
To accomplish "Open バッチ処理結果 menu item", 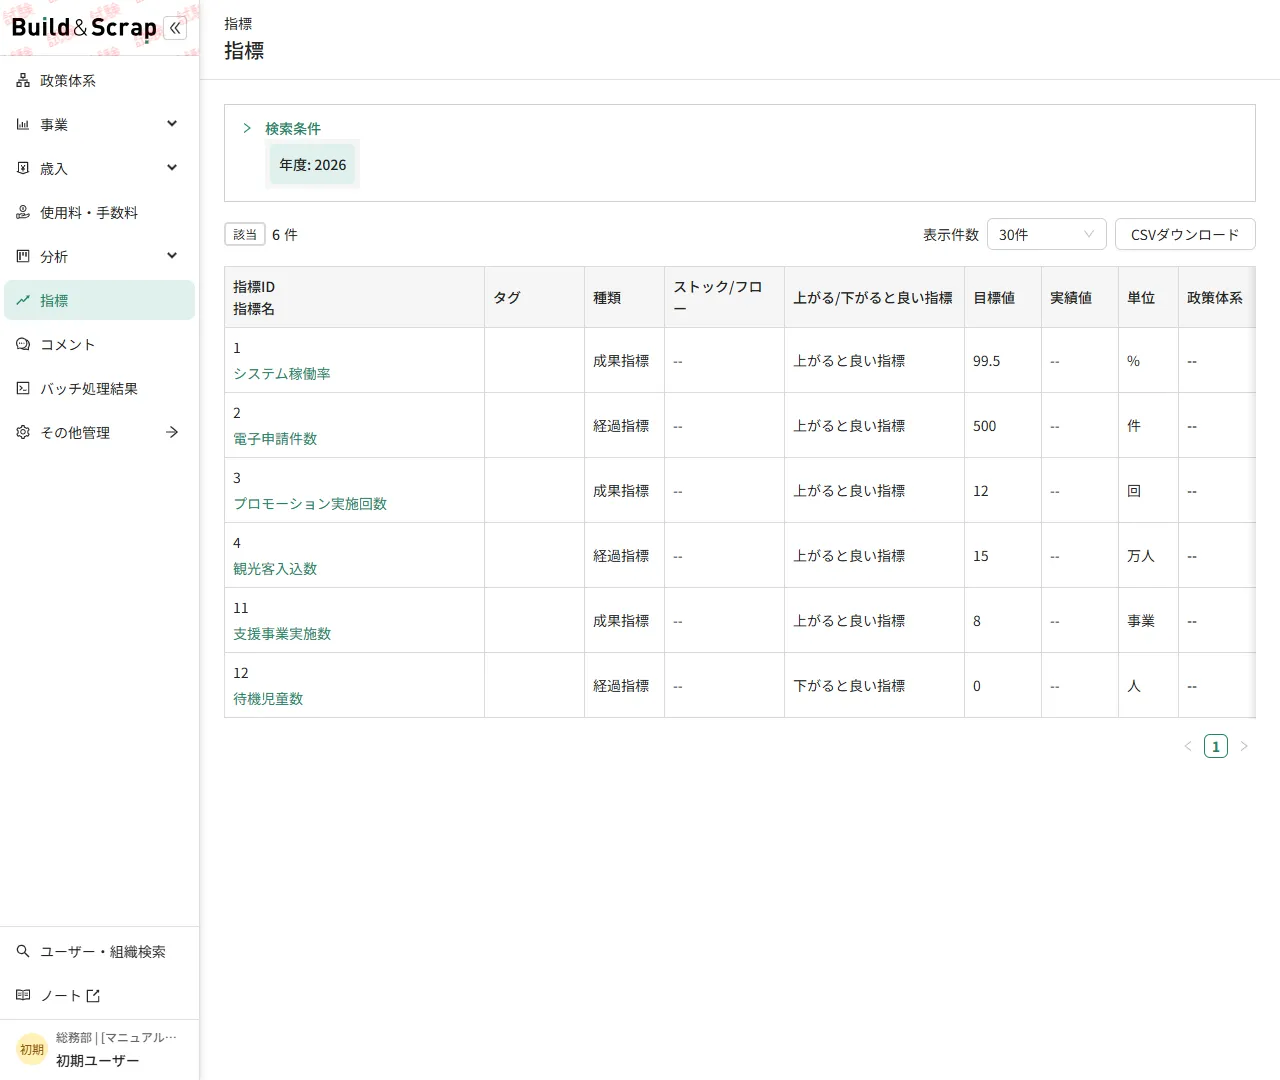I will (99, 388).
